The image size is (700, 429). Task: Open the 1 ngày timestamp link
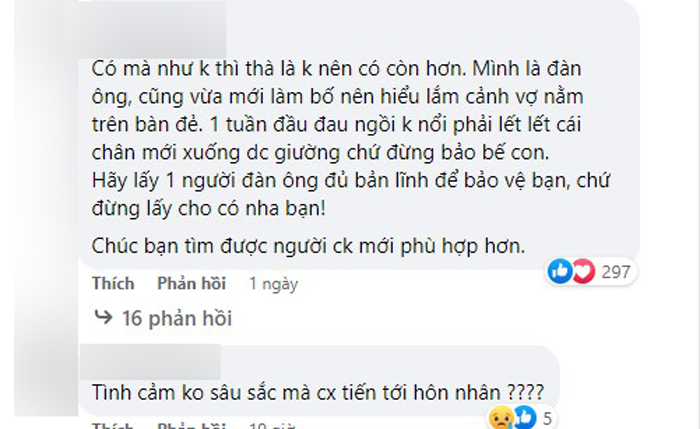pyautogui.click(x=273, y=284)
